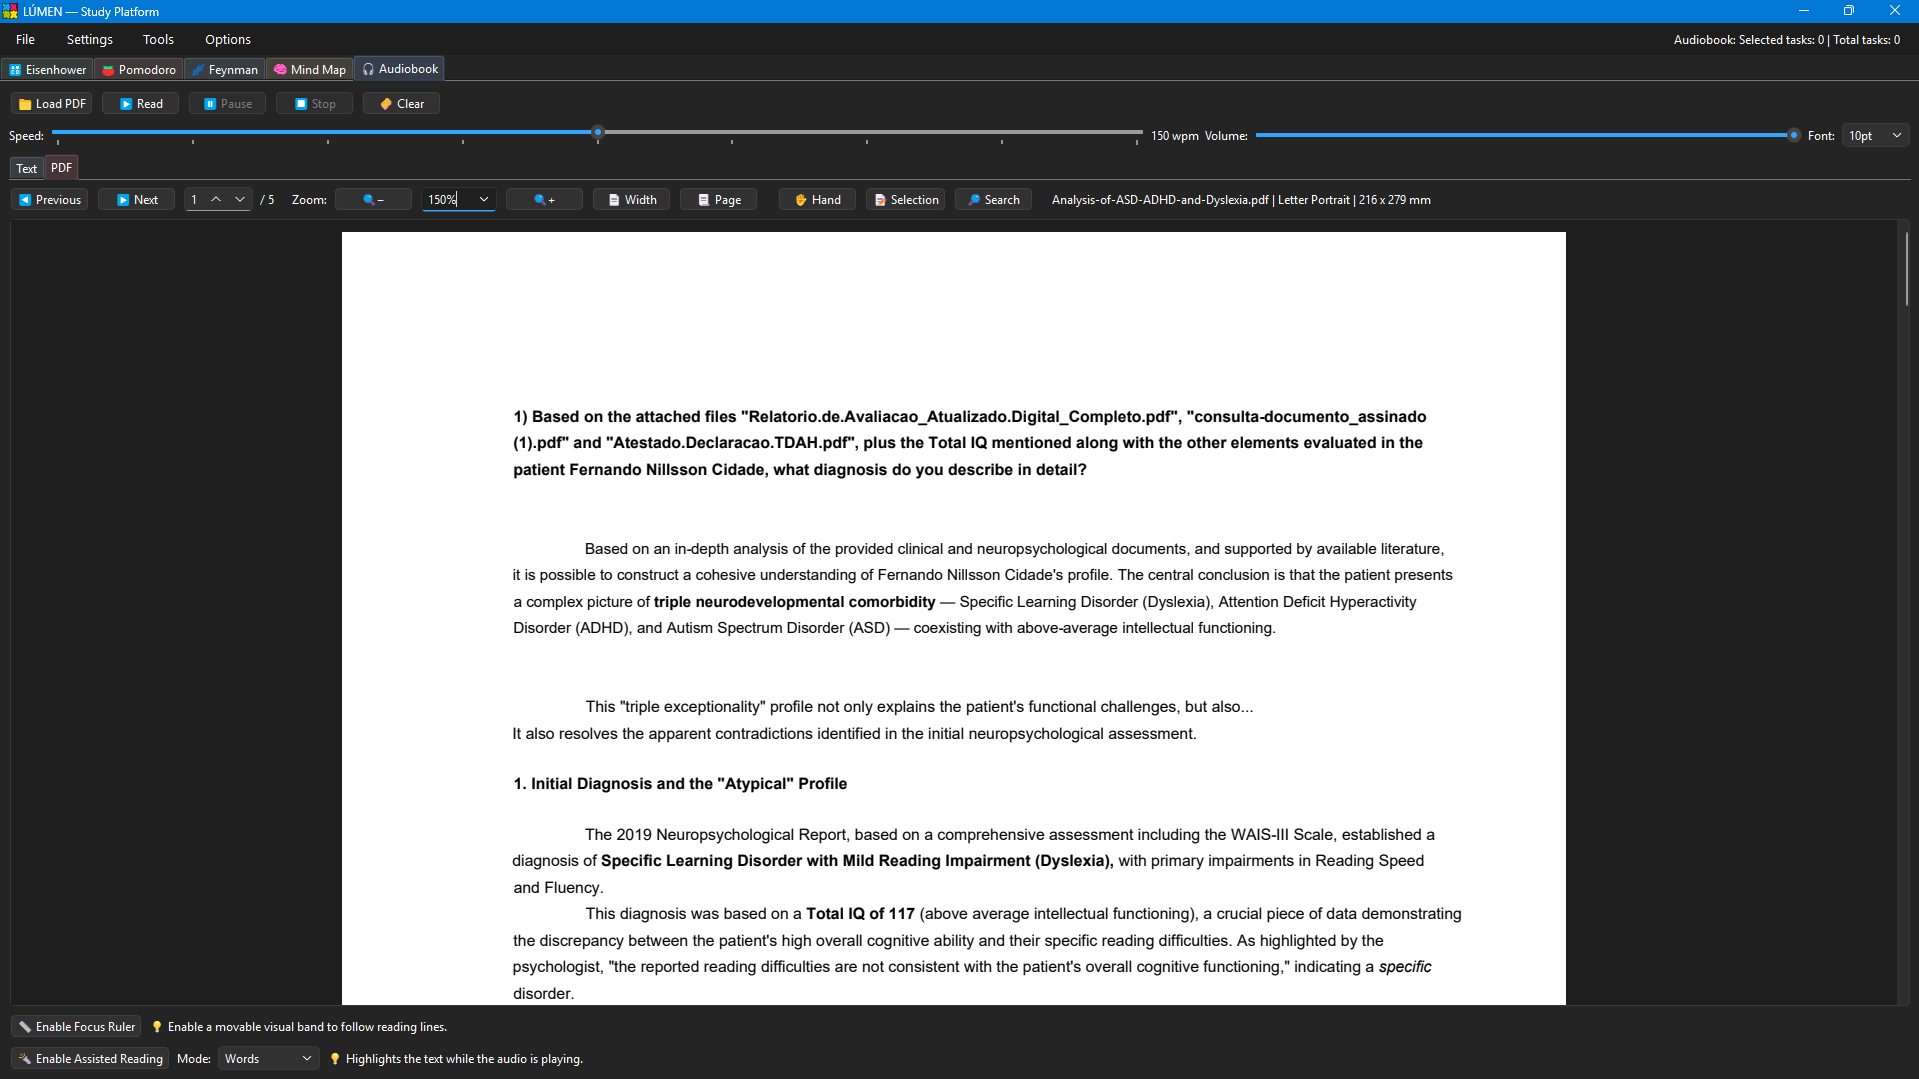Viewport: 1919px width, 1079px height.
Task: Click the Clear eraser button
Action: (x=401, y=104)
